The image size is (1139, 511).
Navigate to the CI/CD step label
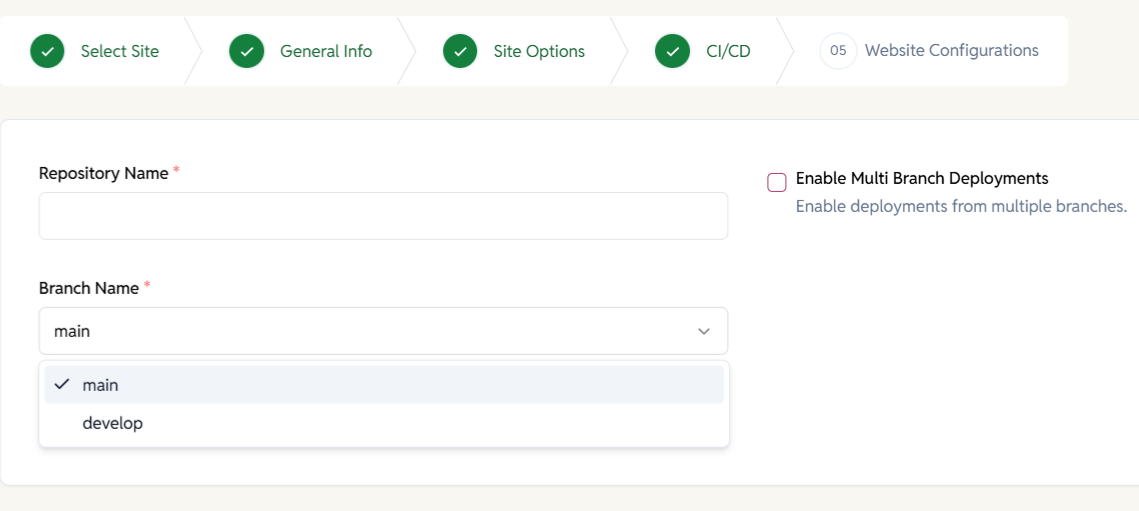pos(728,51)
